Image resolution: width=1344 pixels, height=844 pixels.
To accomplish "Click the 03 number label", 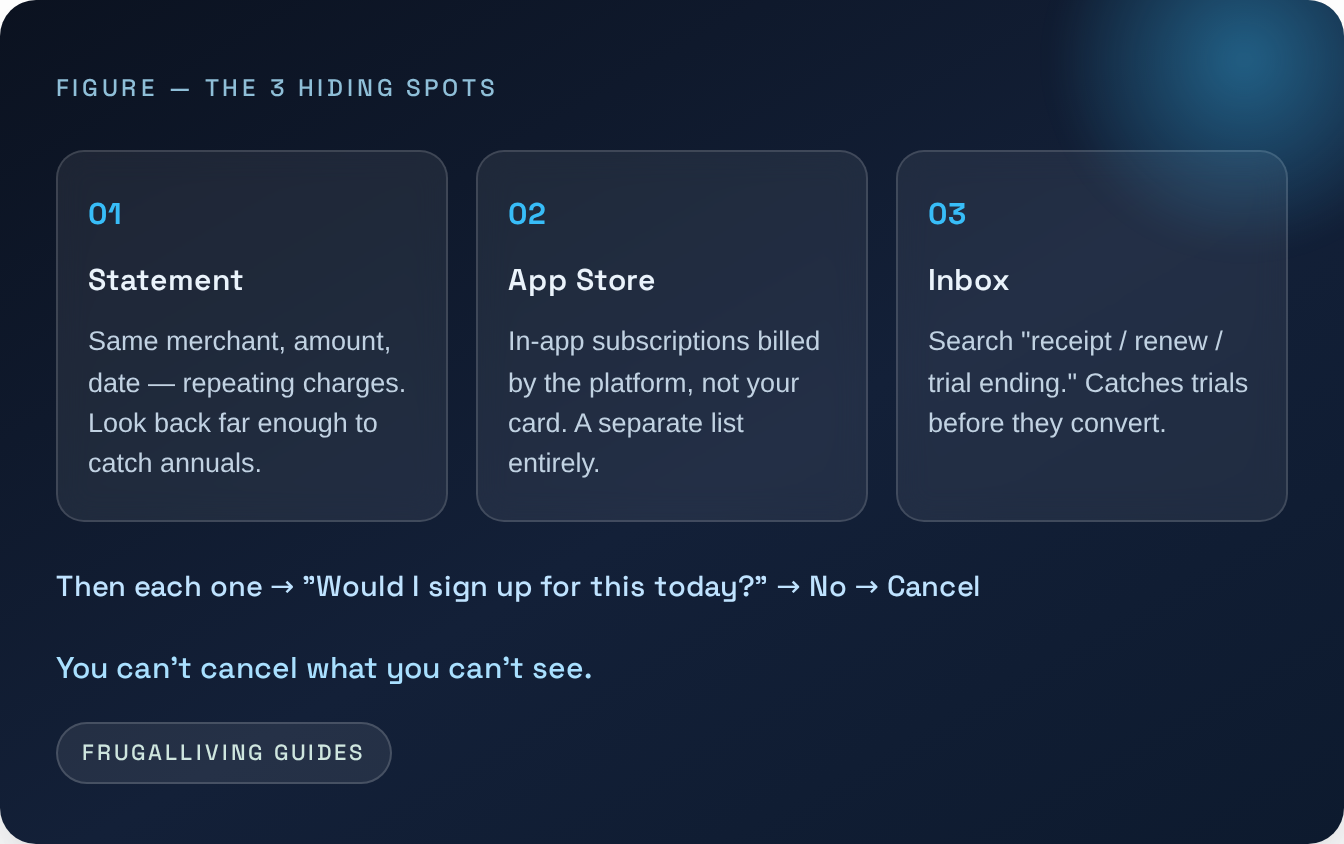I will click(947, 214).
